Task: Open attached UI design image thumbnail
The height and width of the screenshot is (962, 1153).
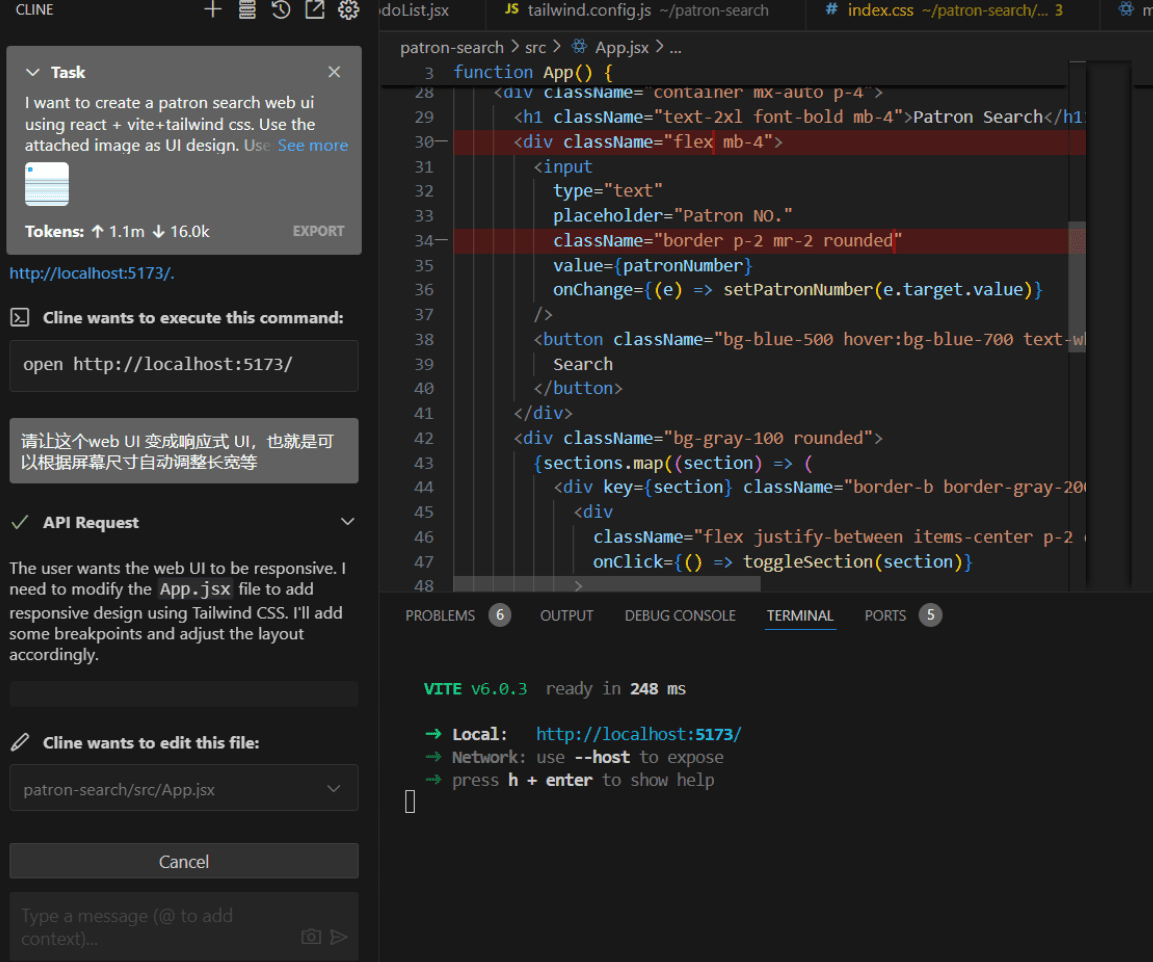Action: 47,184
